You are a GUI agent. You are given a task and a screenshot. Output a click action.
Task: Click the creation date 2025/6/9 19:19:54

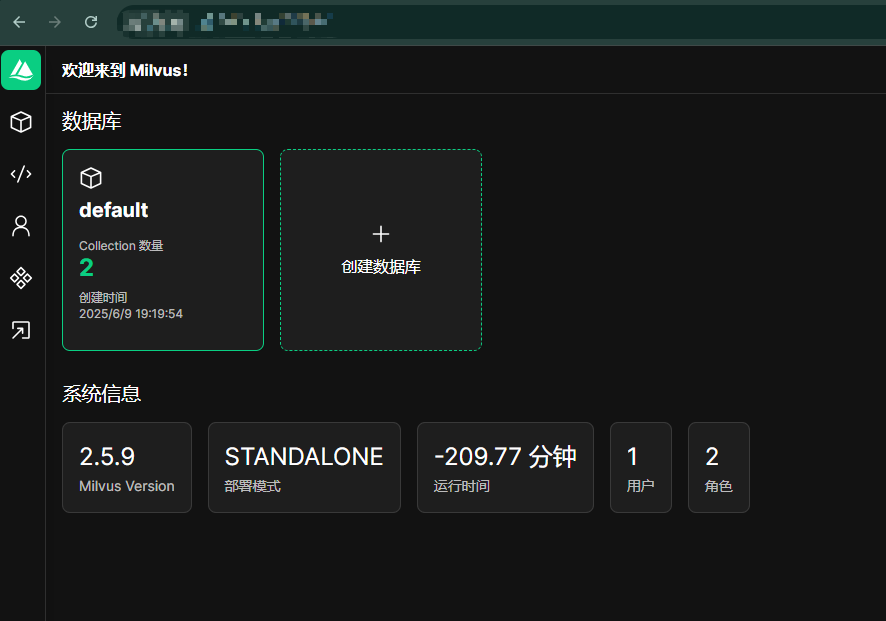tap(131, 314)
